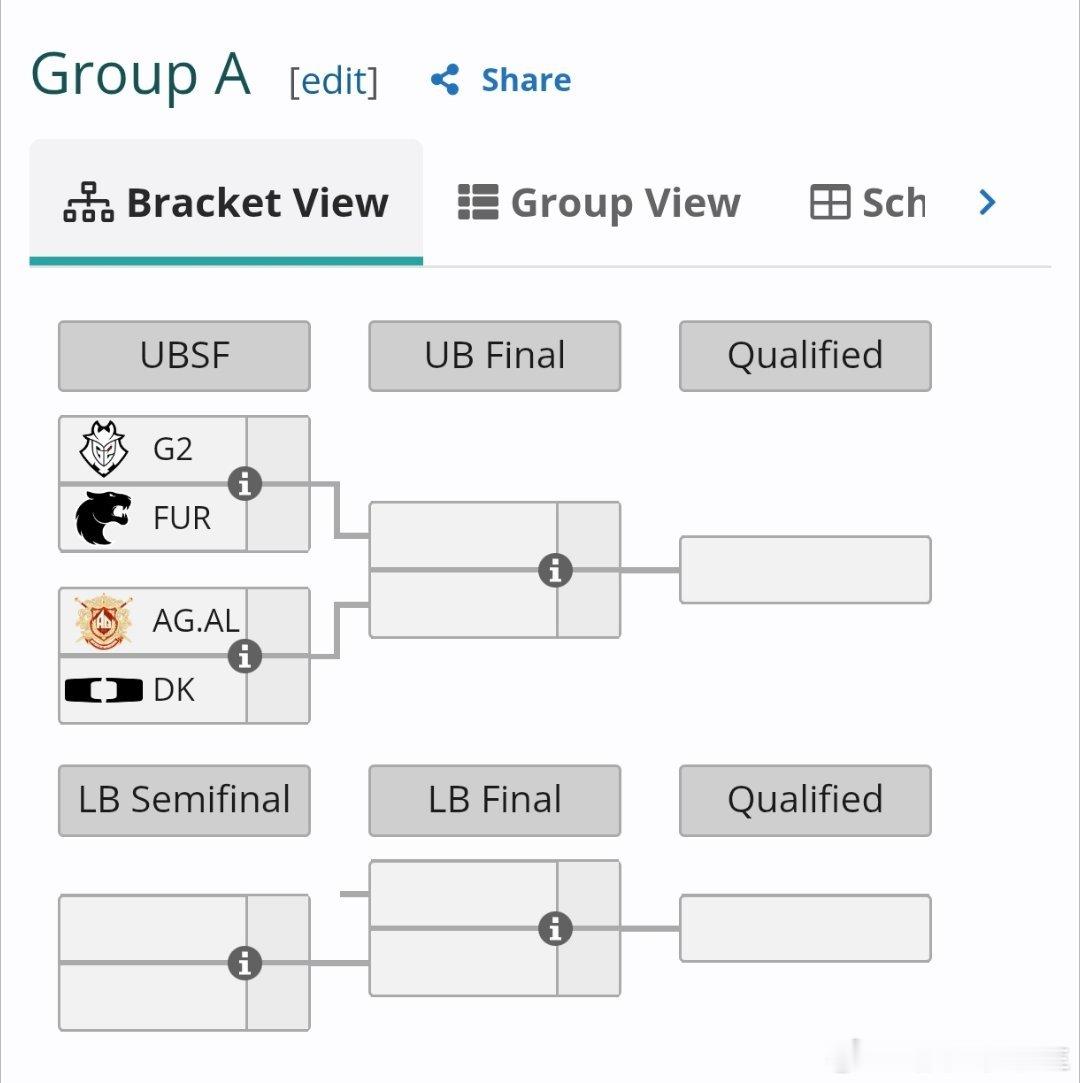Screen dimensions: 1080x1083
Task: Switch to Group View tab
Action: (x=599, y=202)
